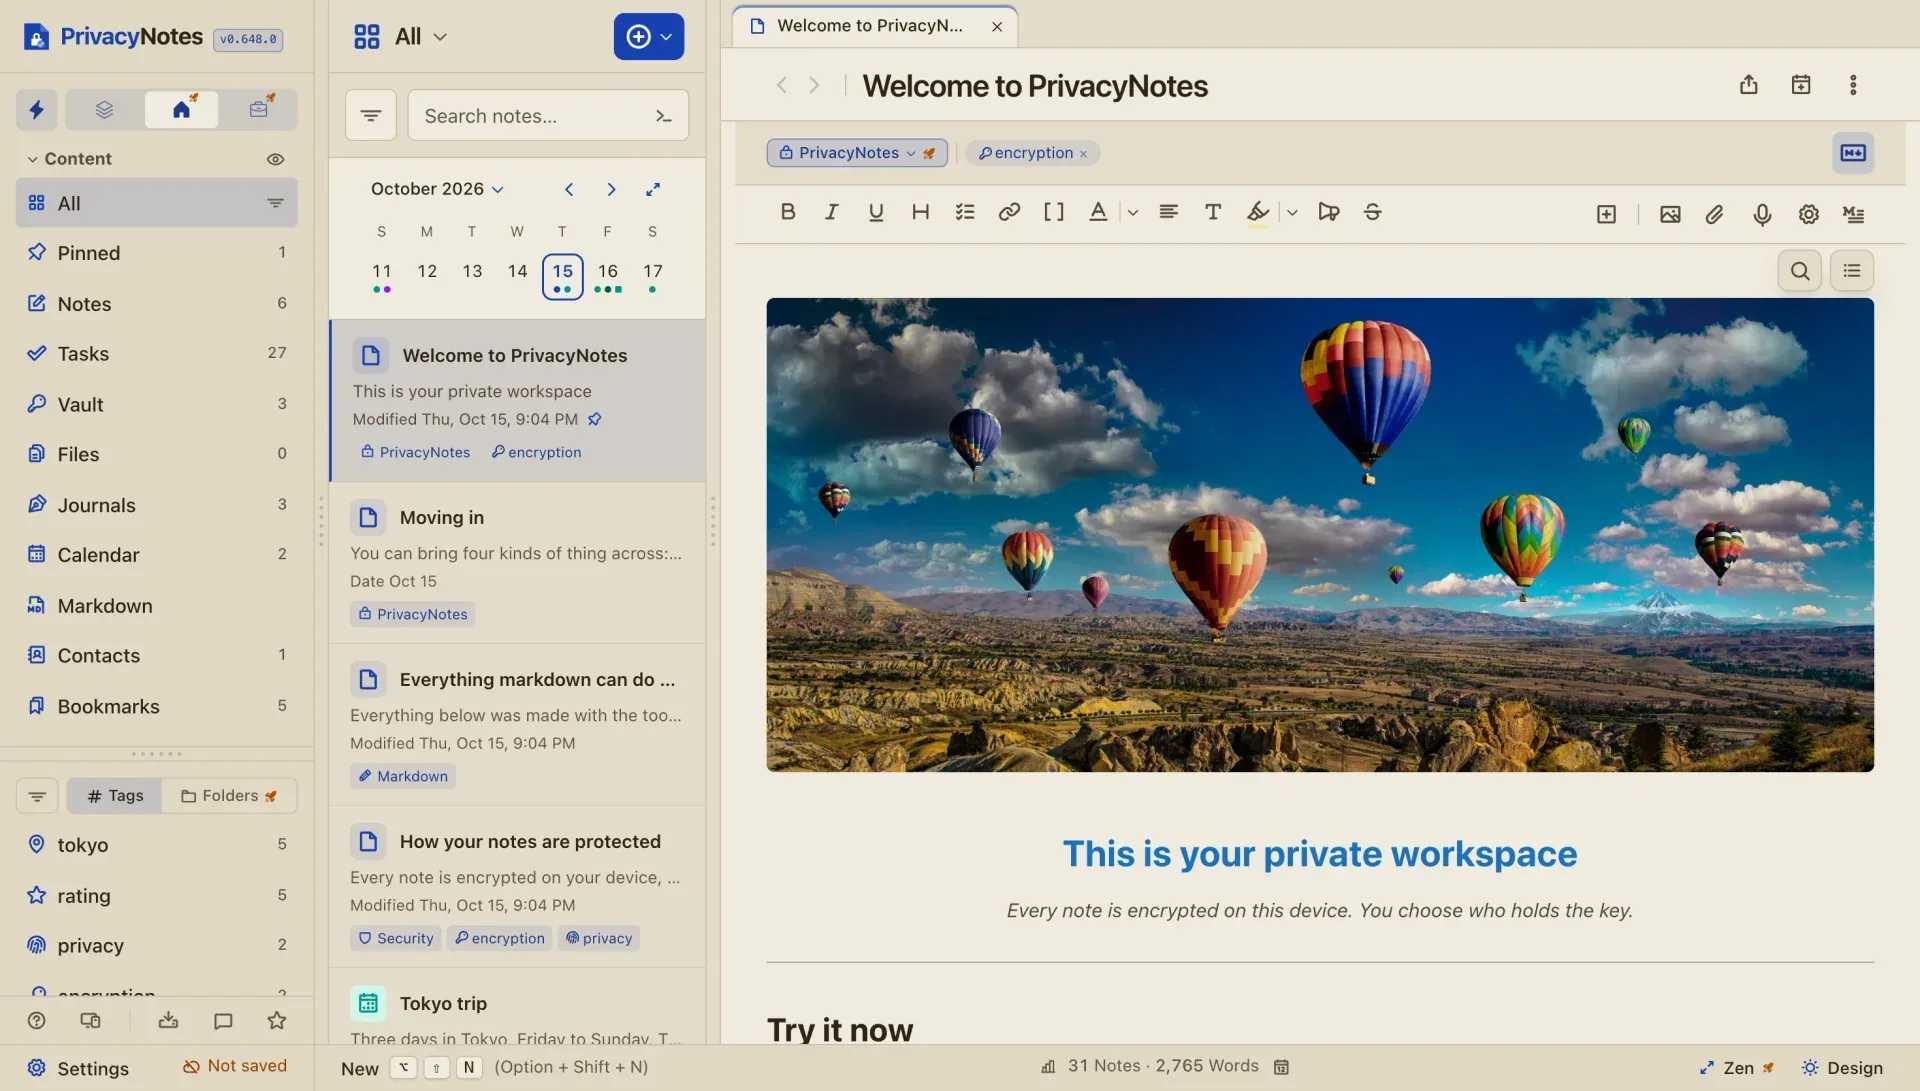Open the three-dot note menu
Viewport: 1920px width, 1091px height.
click(x=1853, y=85)
